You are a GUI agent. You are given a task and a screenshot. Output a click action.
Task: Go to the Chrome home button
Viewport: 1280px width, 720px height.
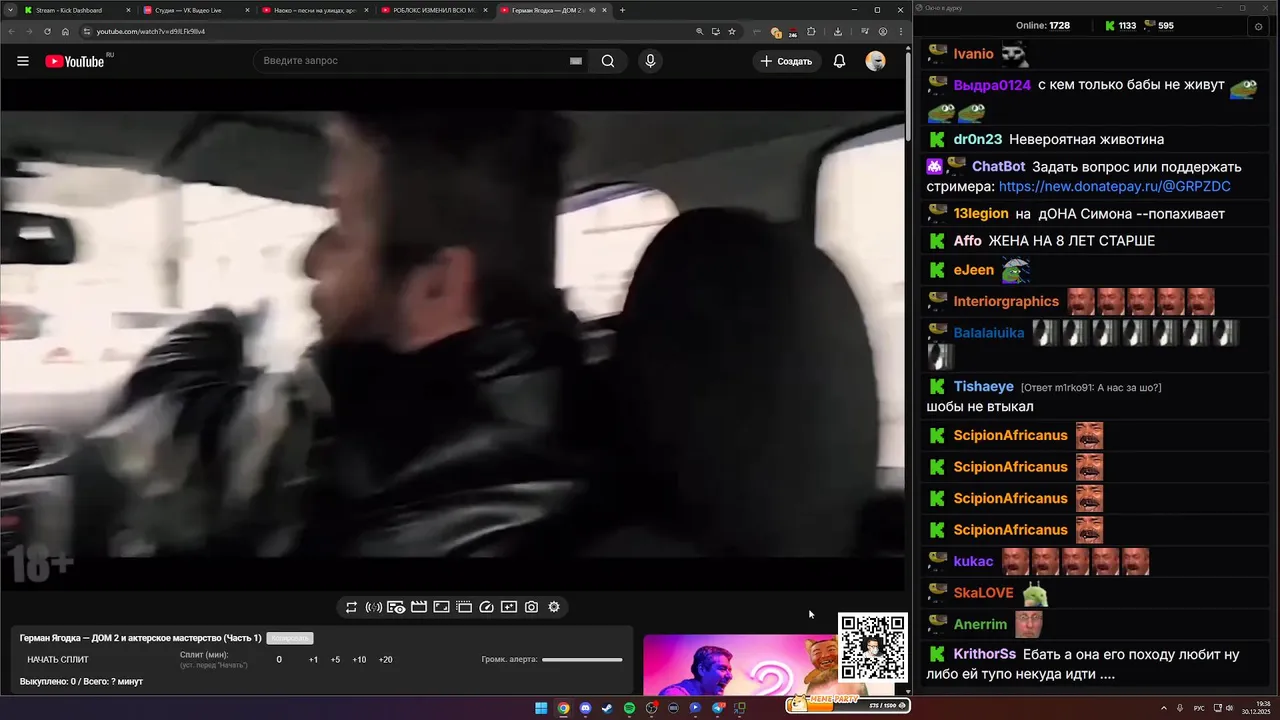[x=65, y=31]
